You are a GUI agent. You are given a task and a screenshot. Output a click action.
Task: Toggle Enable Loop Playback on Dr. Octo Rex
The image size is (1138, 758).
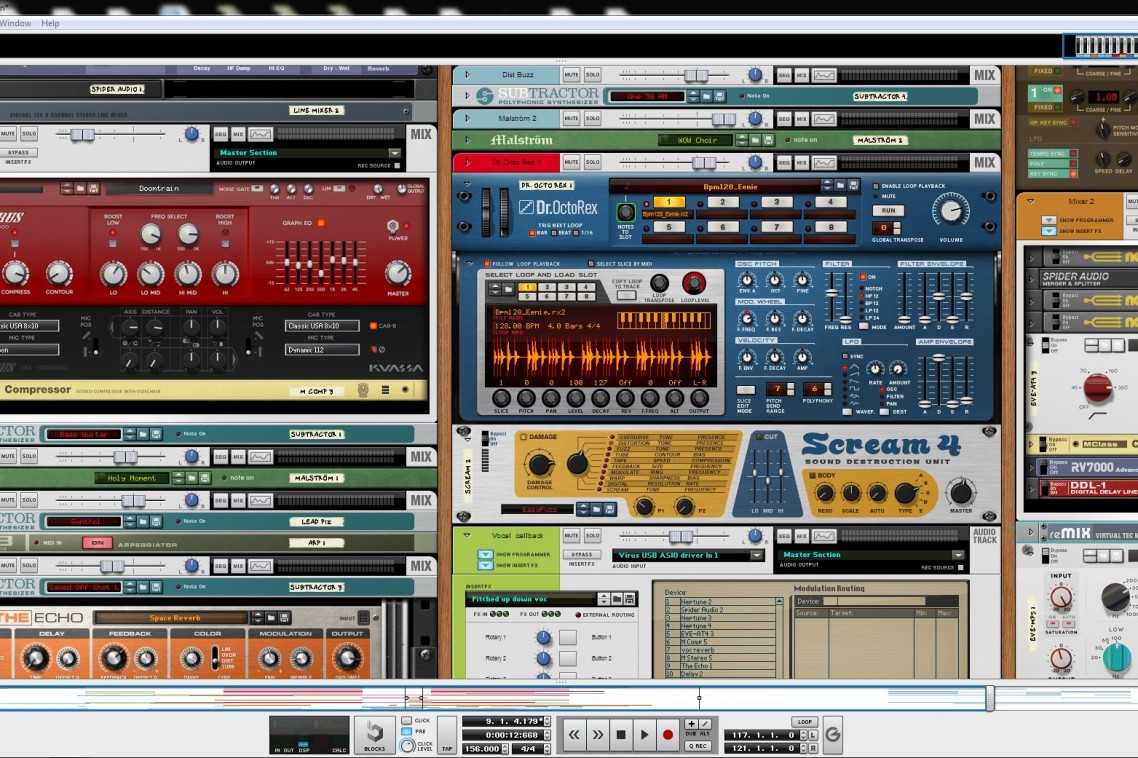point(875,187)
